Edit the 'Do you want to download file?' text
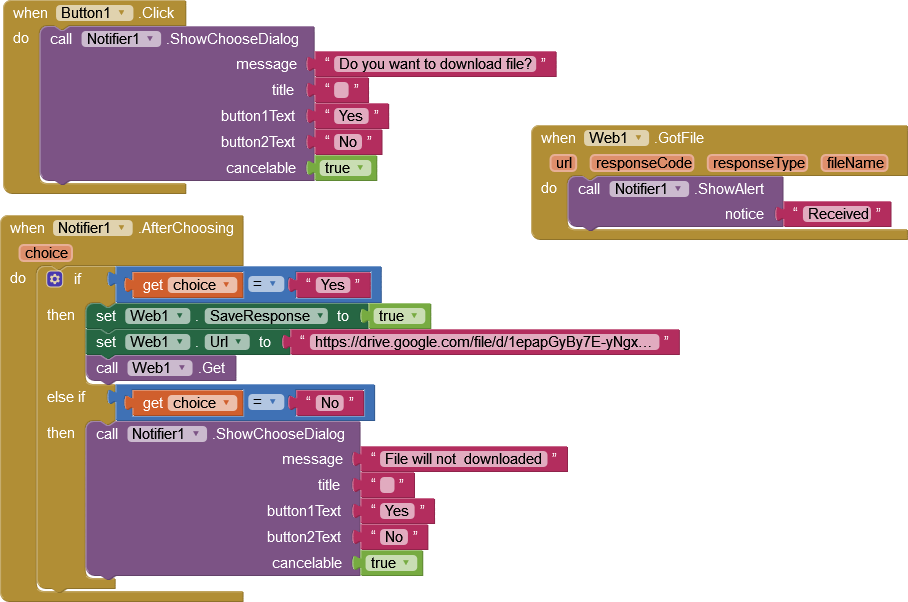The image size is (908, 602). (435, 64)
